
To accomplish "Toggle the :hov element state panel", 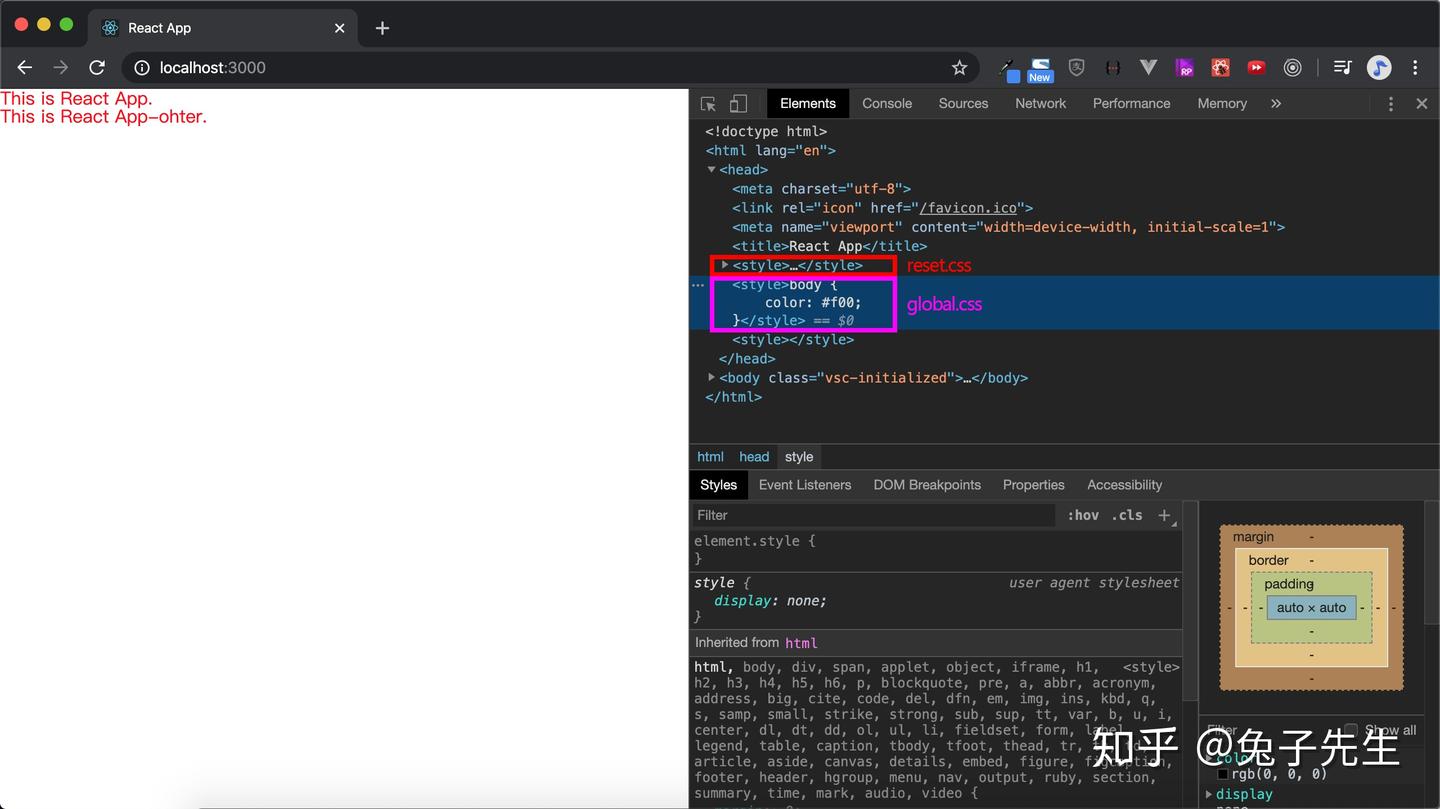I will tap(1083, 515).
